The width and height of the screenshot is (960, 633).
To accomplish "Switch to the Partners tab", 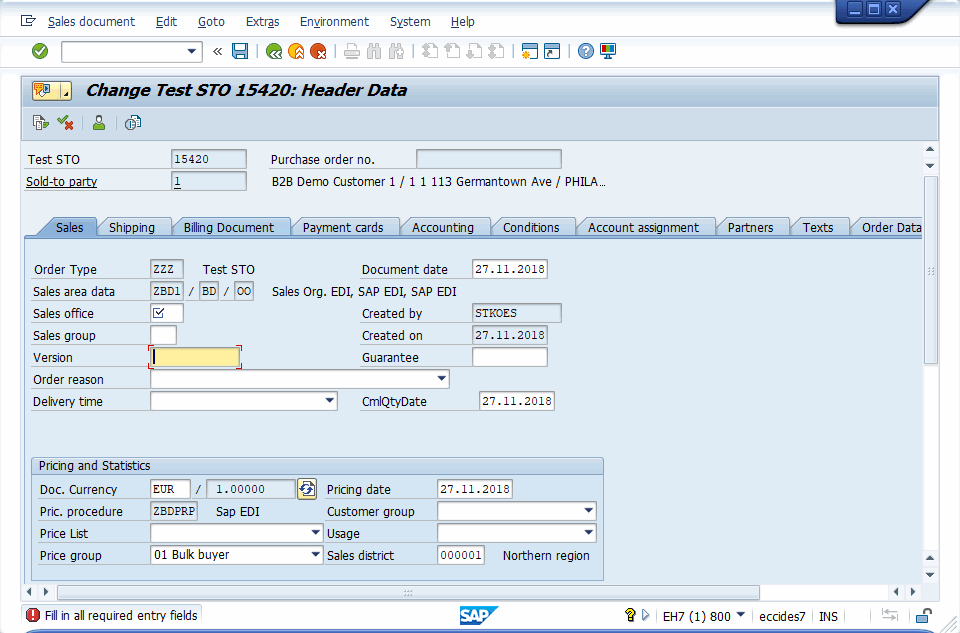I will point(751,227).
